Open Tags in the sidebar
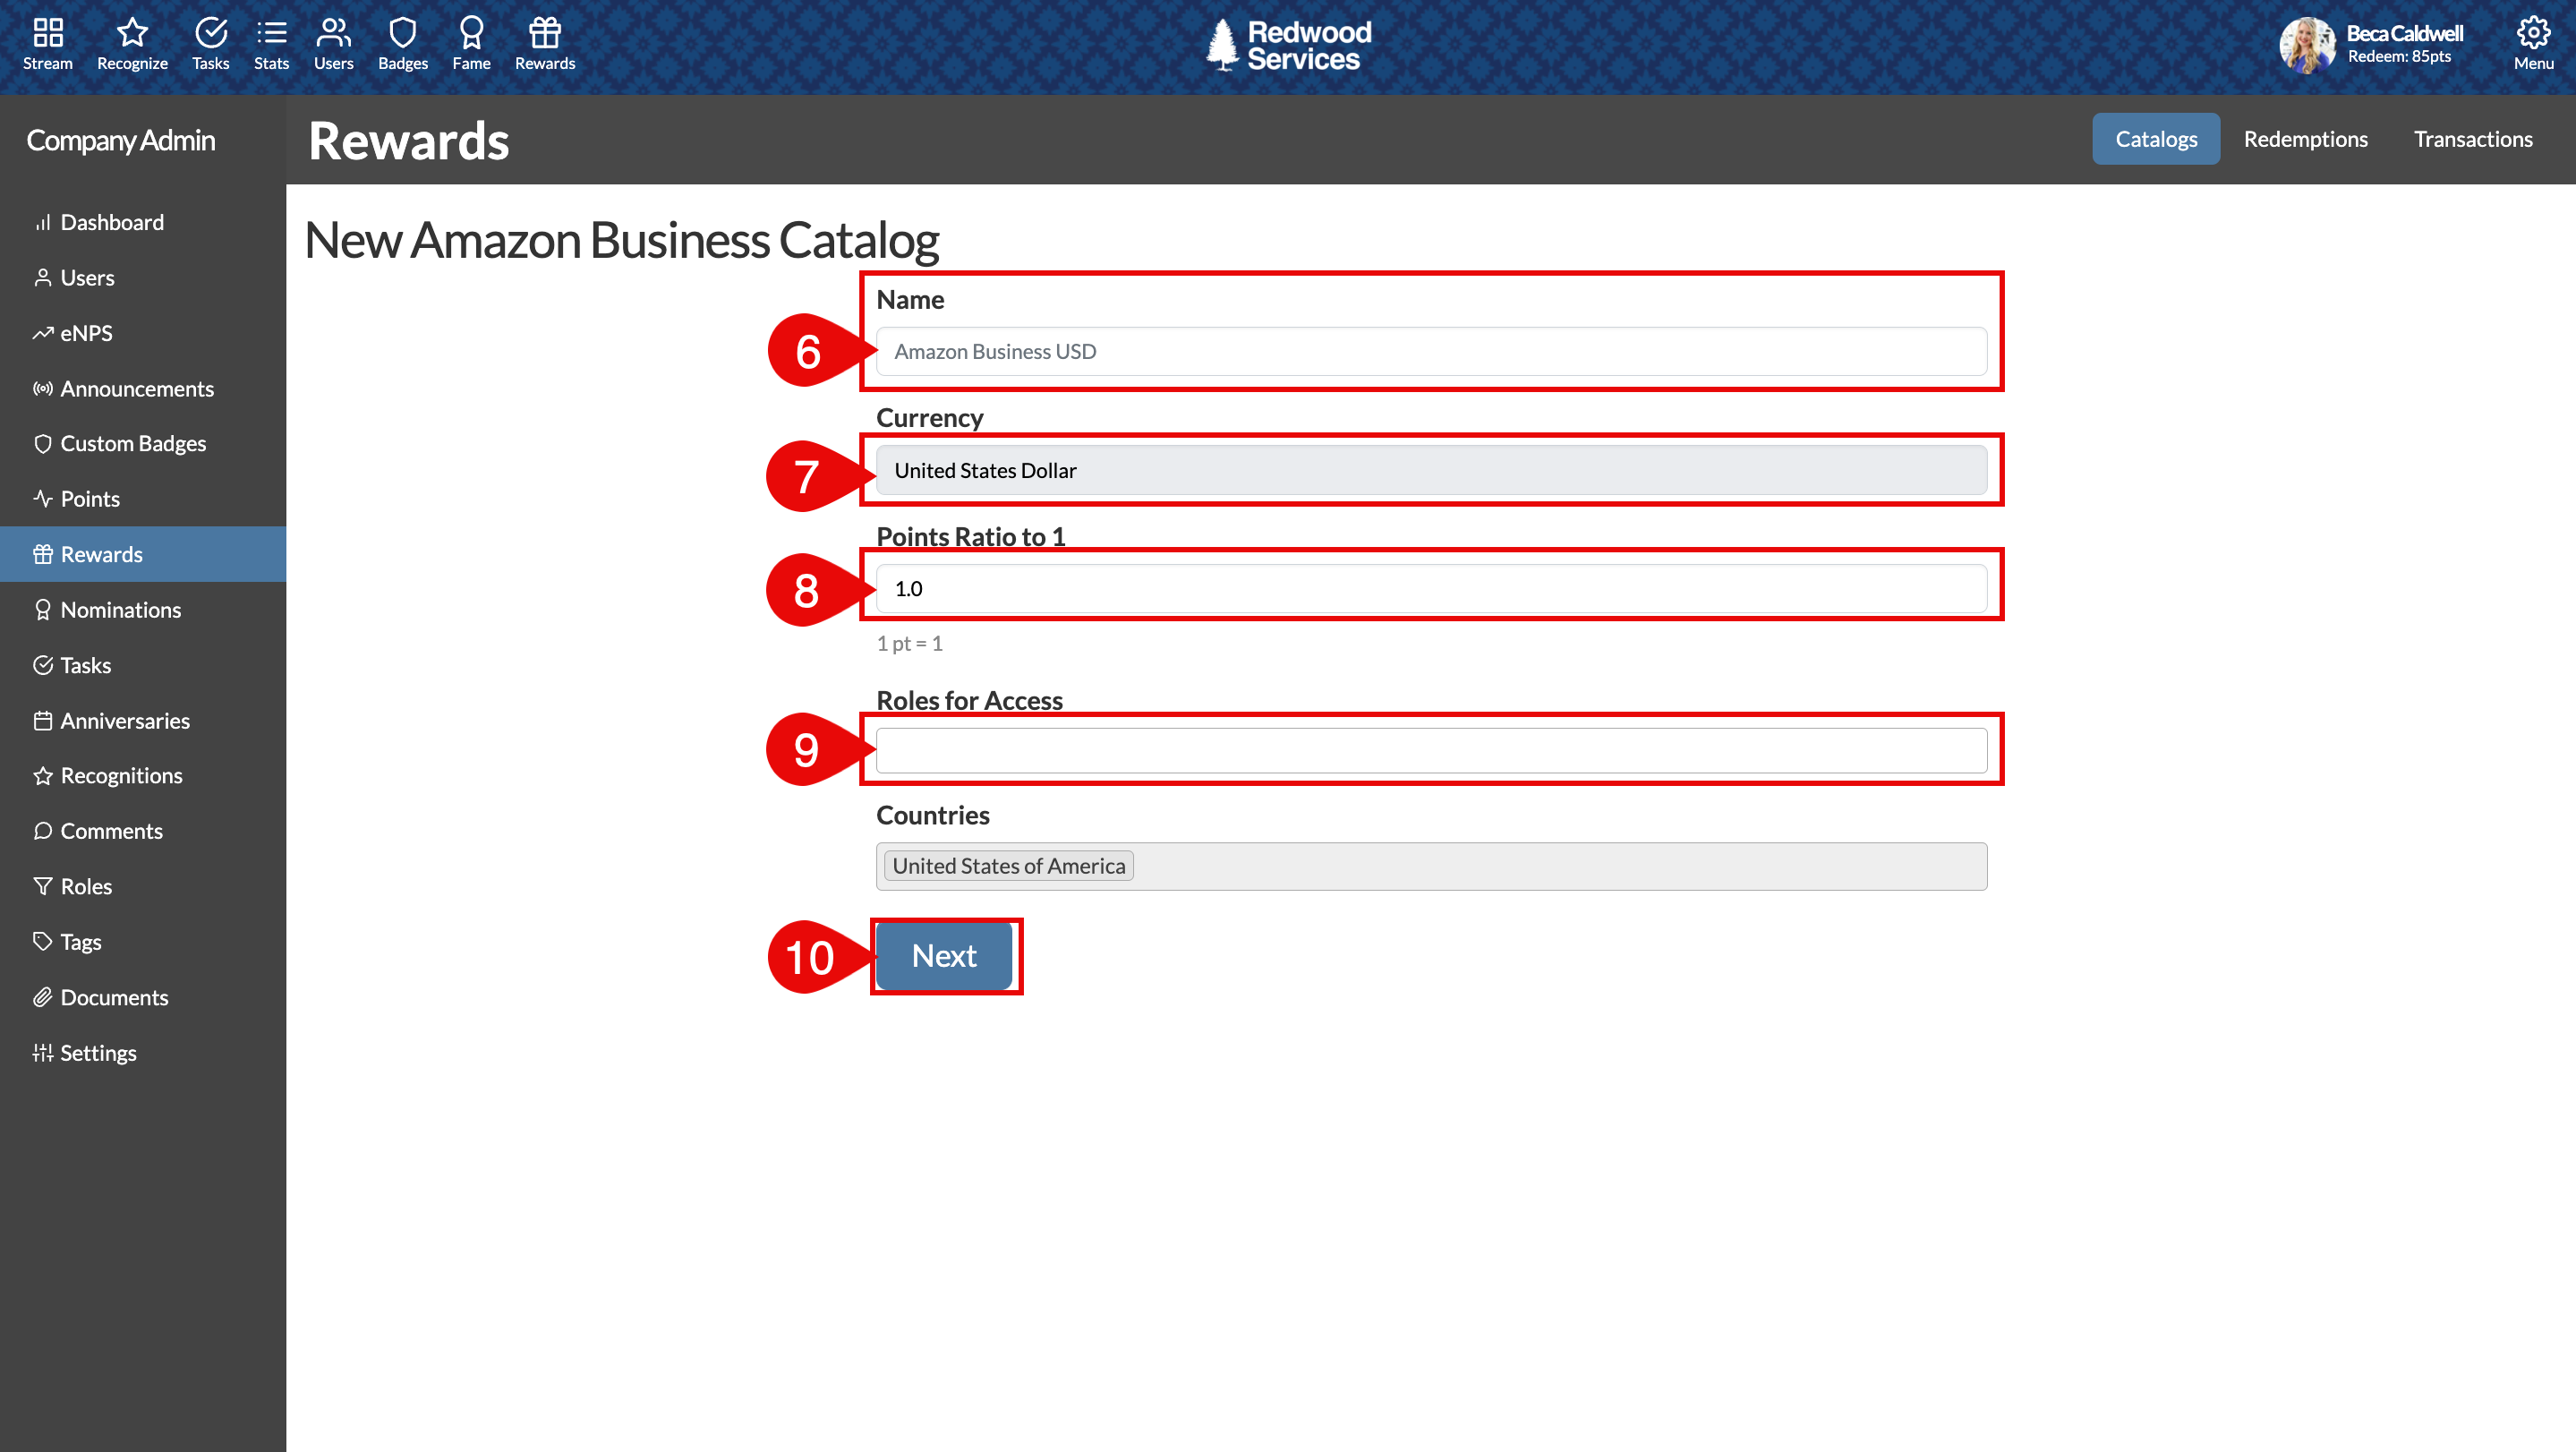The width and height of the screenshot is (2576, 1452). point(143,941)
